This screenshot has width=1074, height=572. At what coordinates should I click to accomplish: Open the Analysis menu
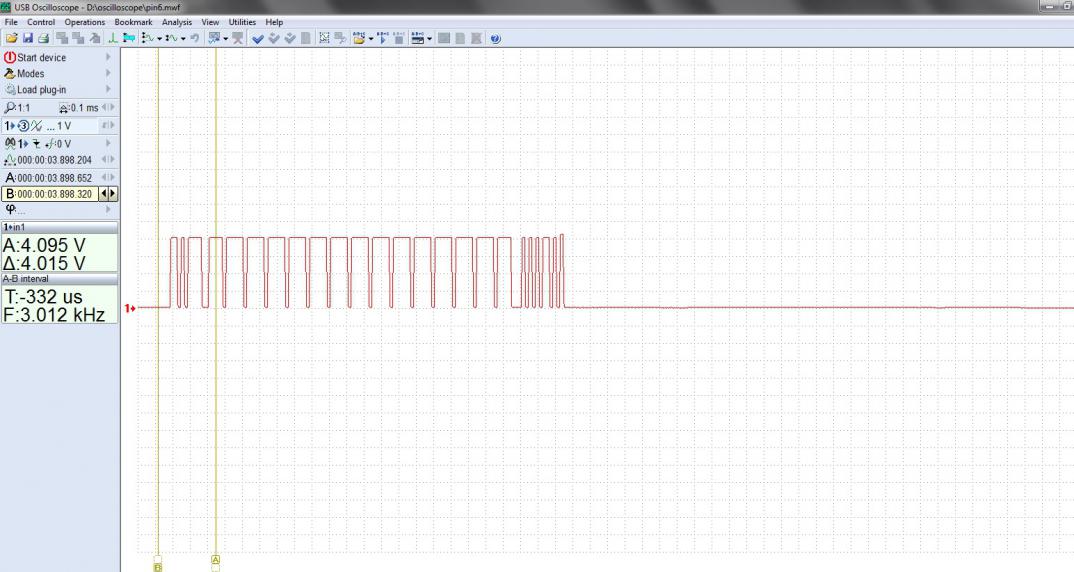click(177, 22)
